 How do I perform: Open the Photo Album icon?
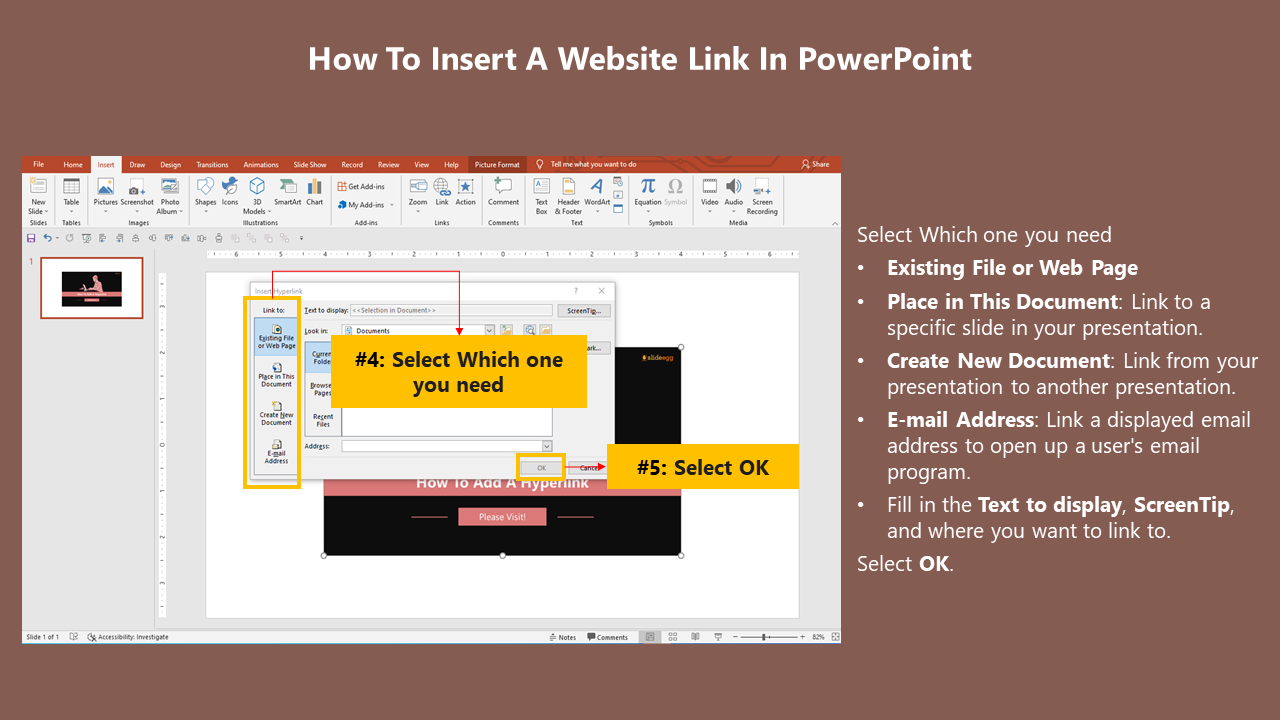(170, 186)
